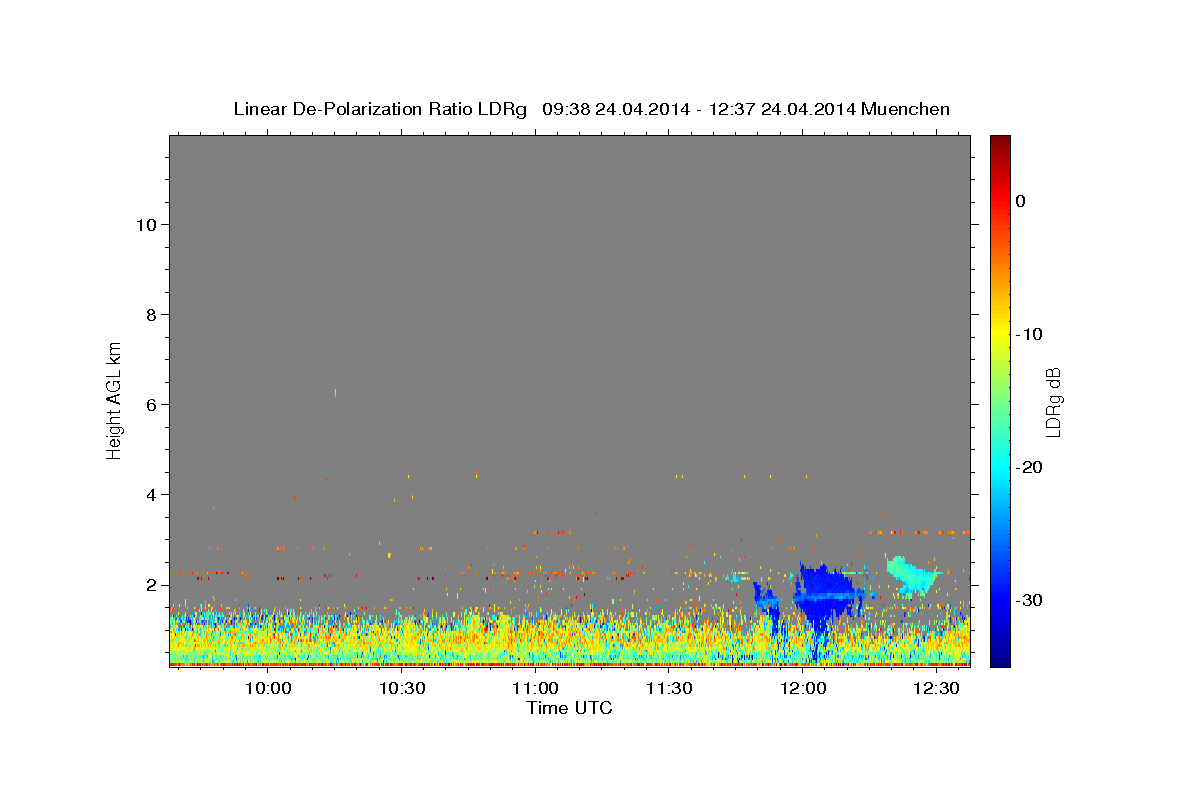Pick the dark red top of colorbar
The width and height of the screenshot is (1200, 800).
[x=1000, y=142]
